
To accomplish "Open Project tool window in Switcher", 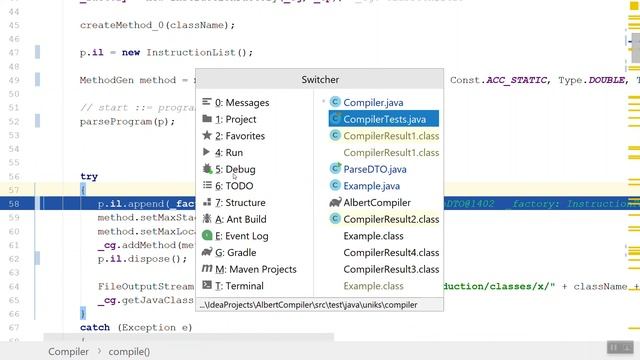I will (229, 119).
